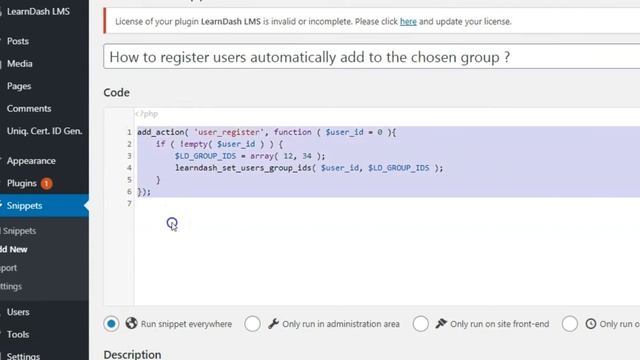Open All Snippets submenu item

(x=19, y=231)
